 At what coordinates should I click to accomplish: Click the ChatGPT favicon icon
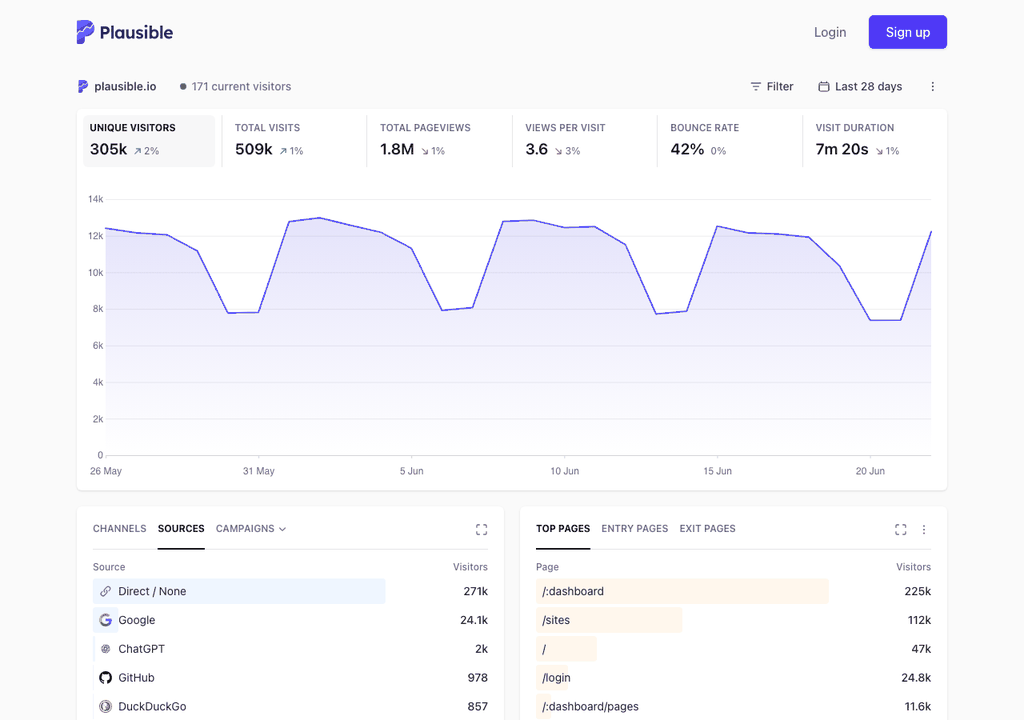tap(105, 649)
